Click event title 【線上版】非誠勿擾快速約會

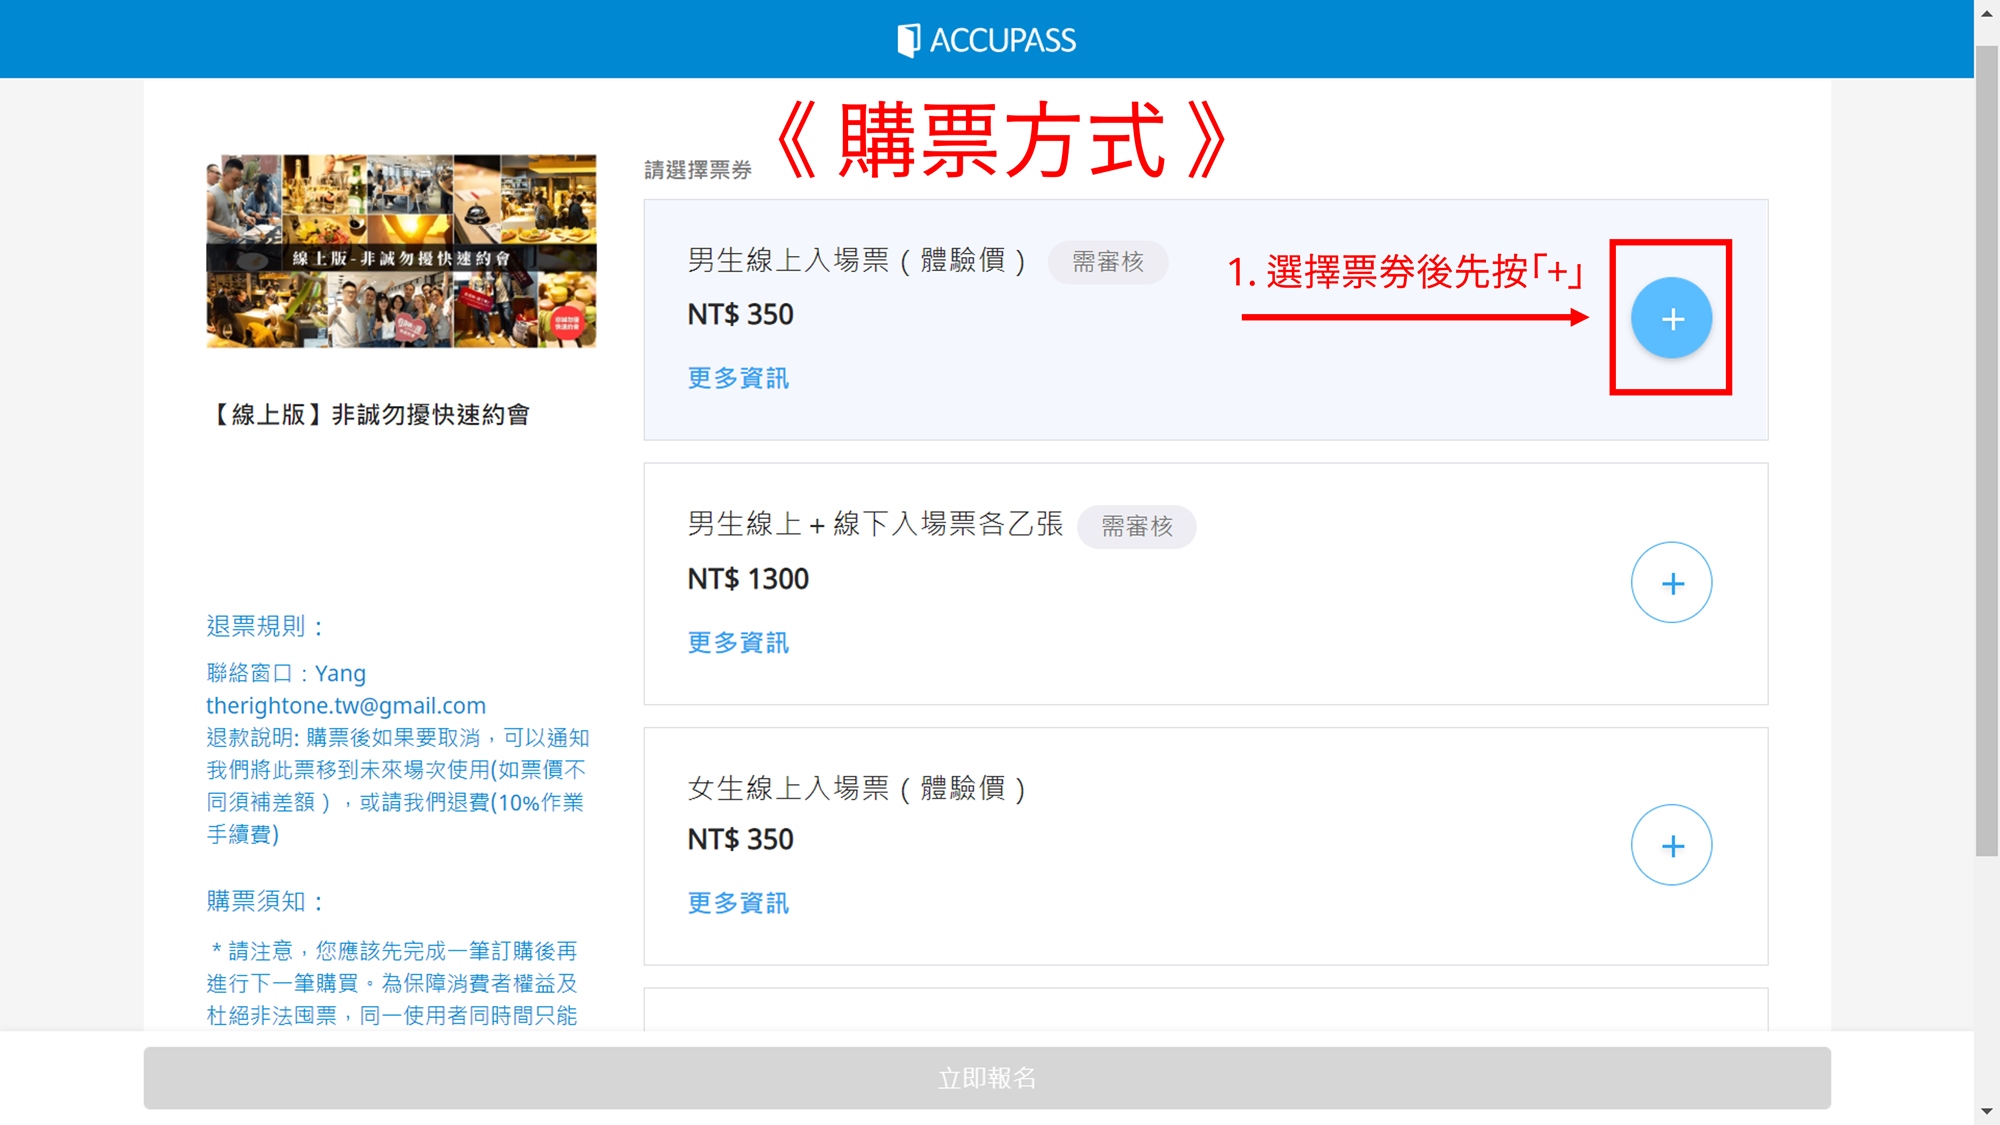pos(370,414)
